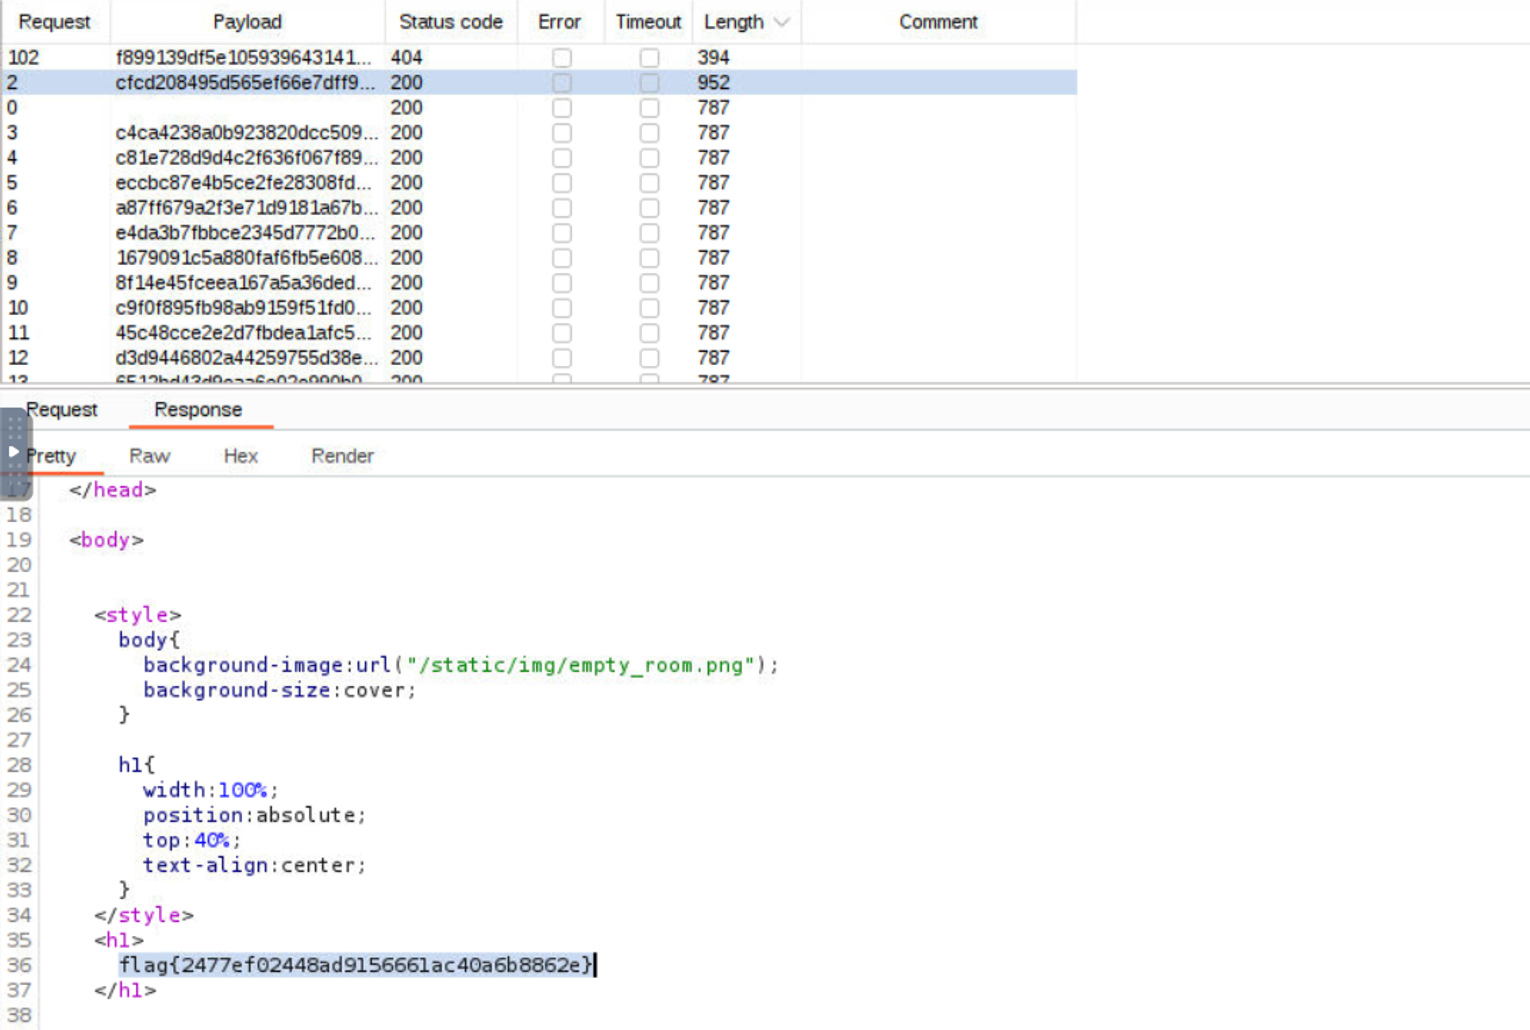Click the flag{2477ef...} text in response

(356, 965)
